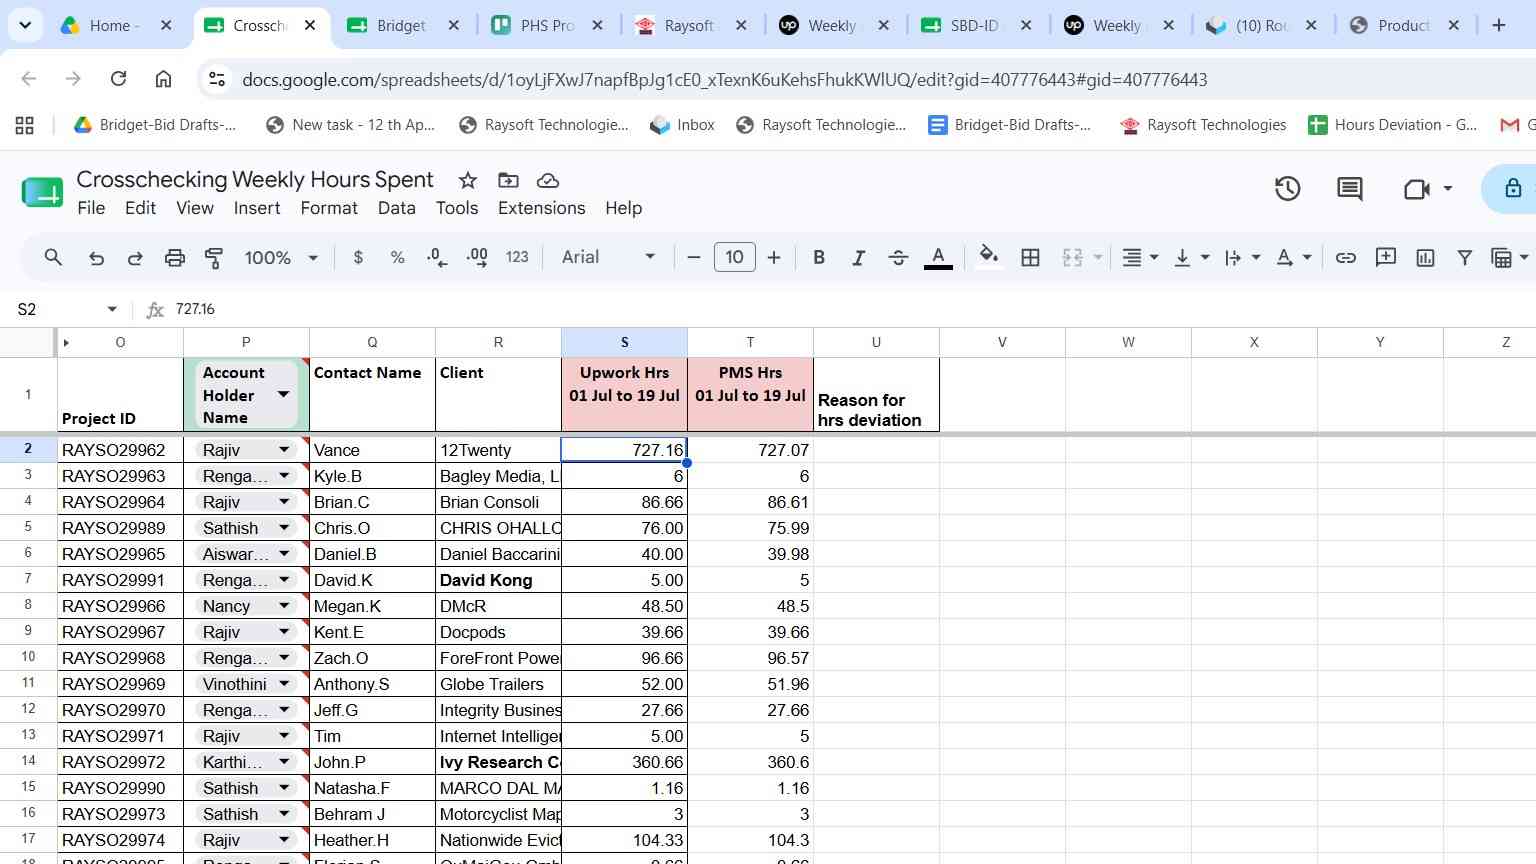Toggle italic formatting
1536x864 pixels.
858,257
